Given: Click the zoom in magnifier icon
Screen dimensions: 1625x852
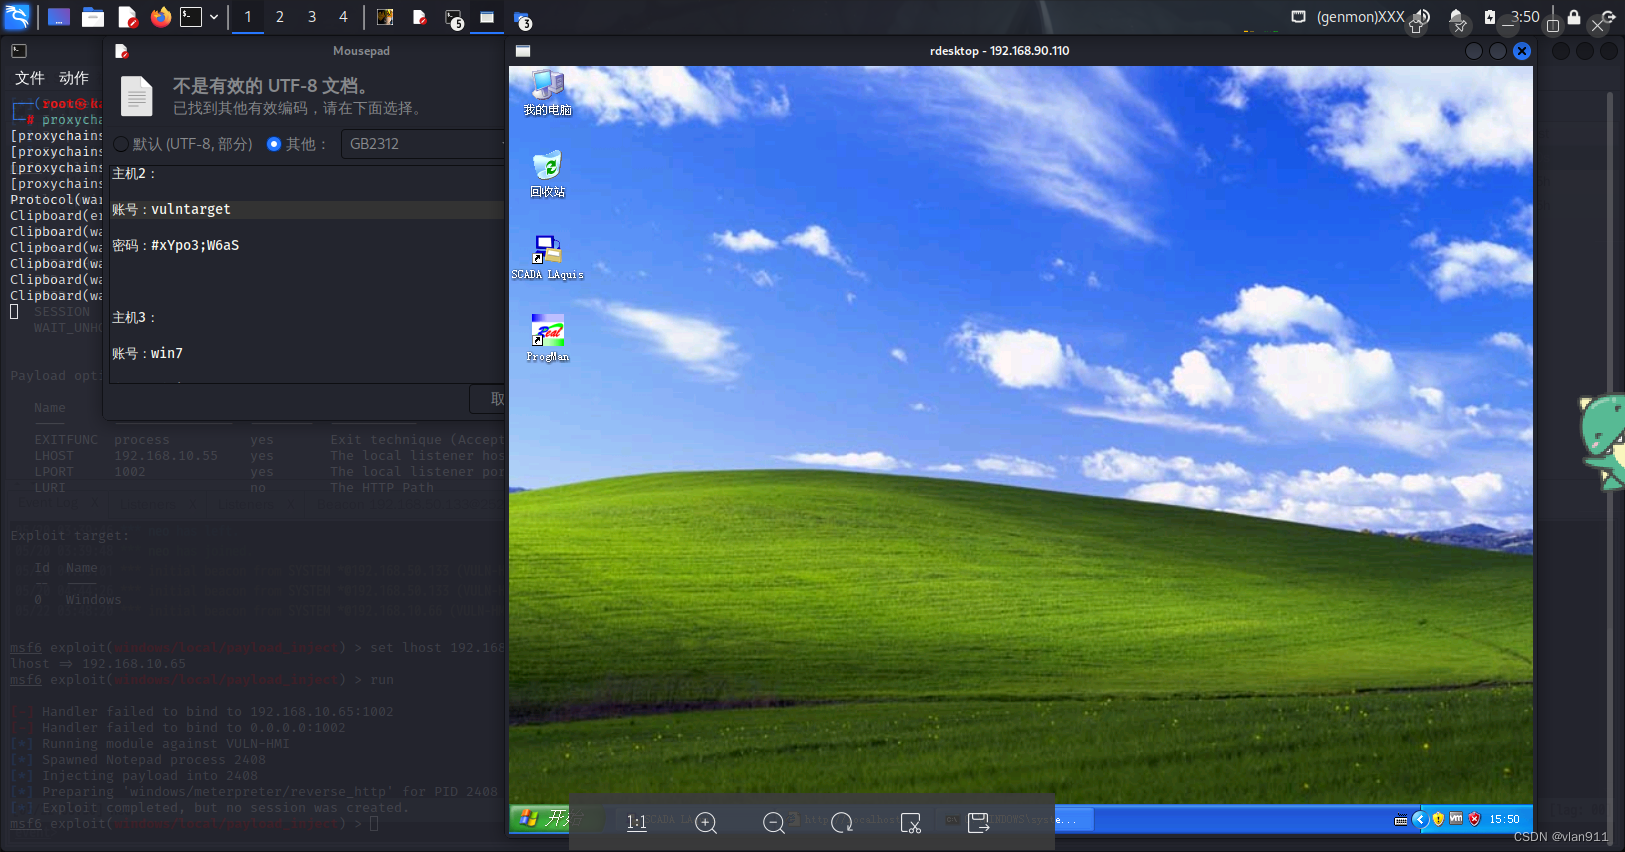Looking at the screenshot, I should point(706,822).
